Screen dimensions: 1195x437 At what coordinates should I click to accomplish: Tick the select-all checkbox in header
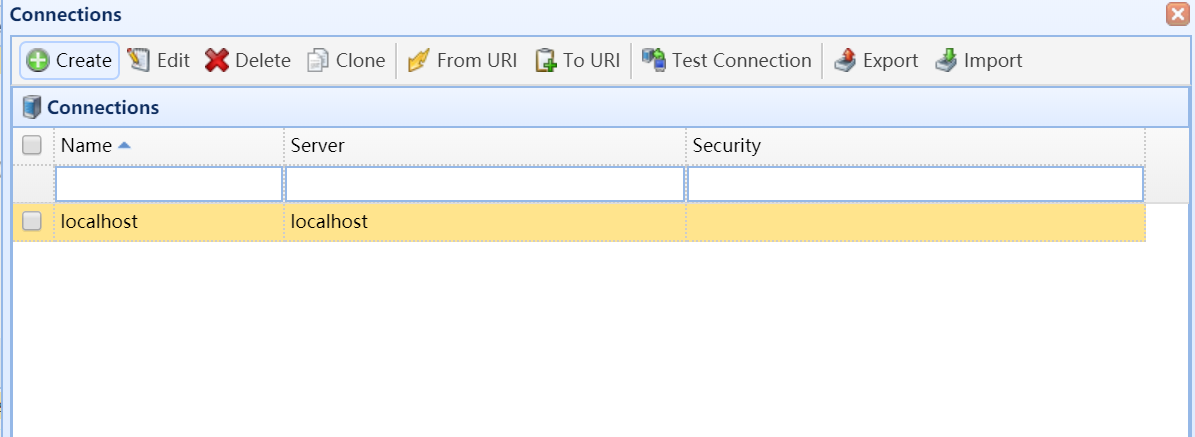click(32, 145)
